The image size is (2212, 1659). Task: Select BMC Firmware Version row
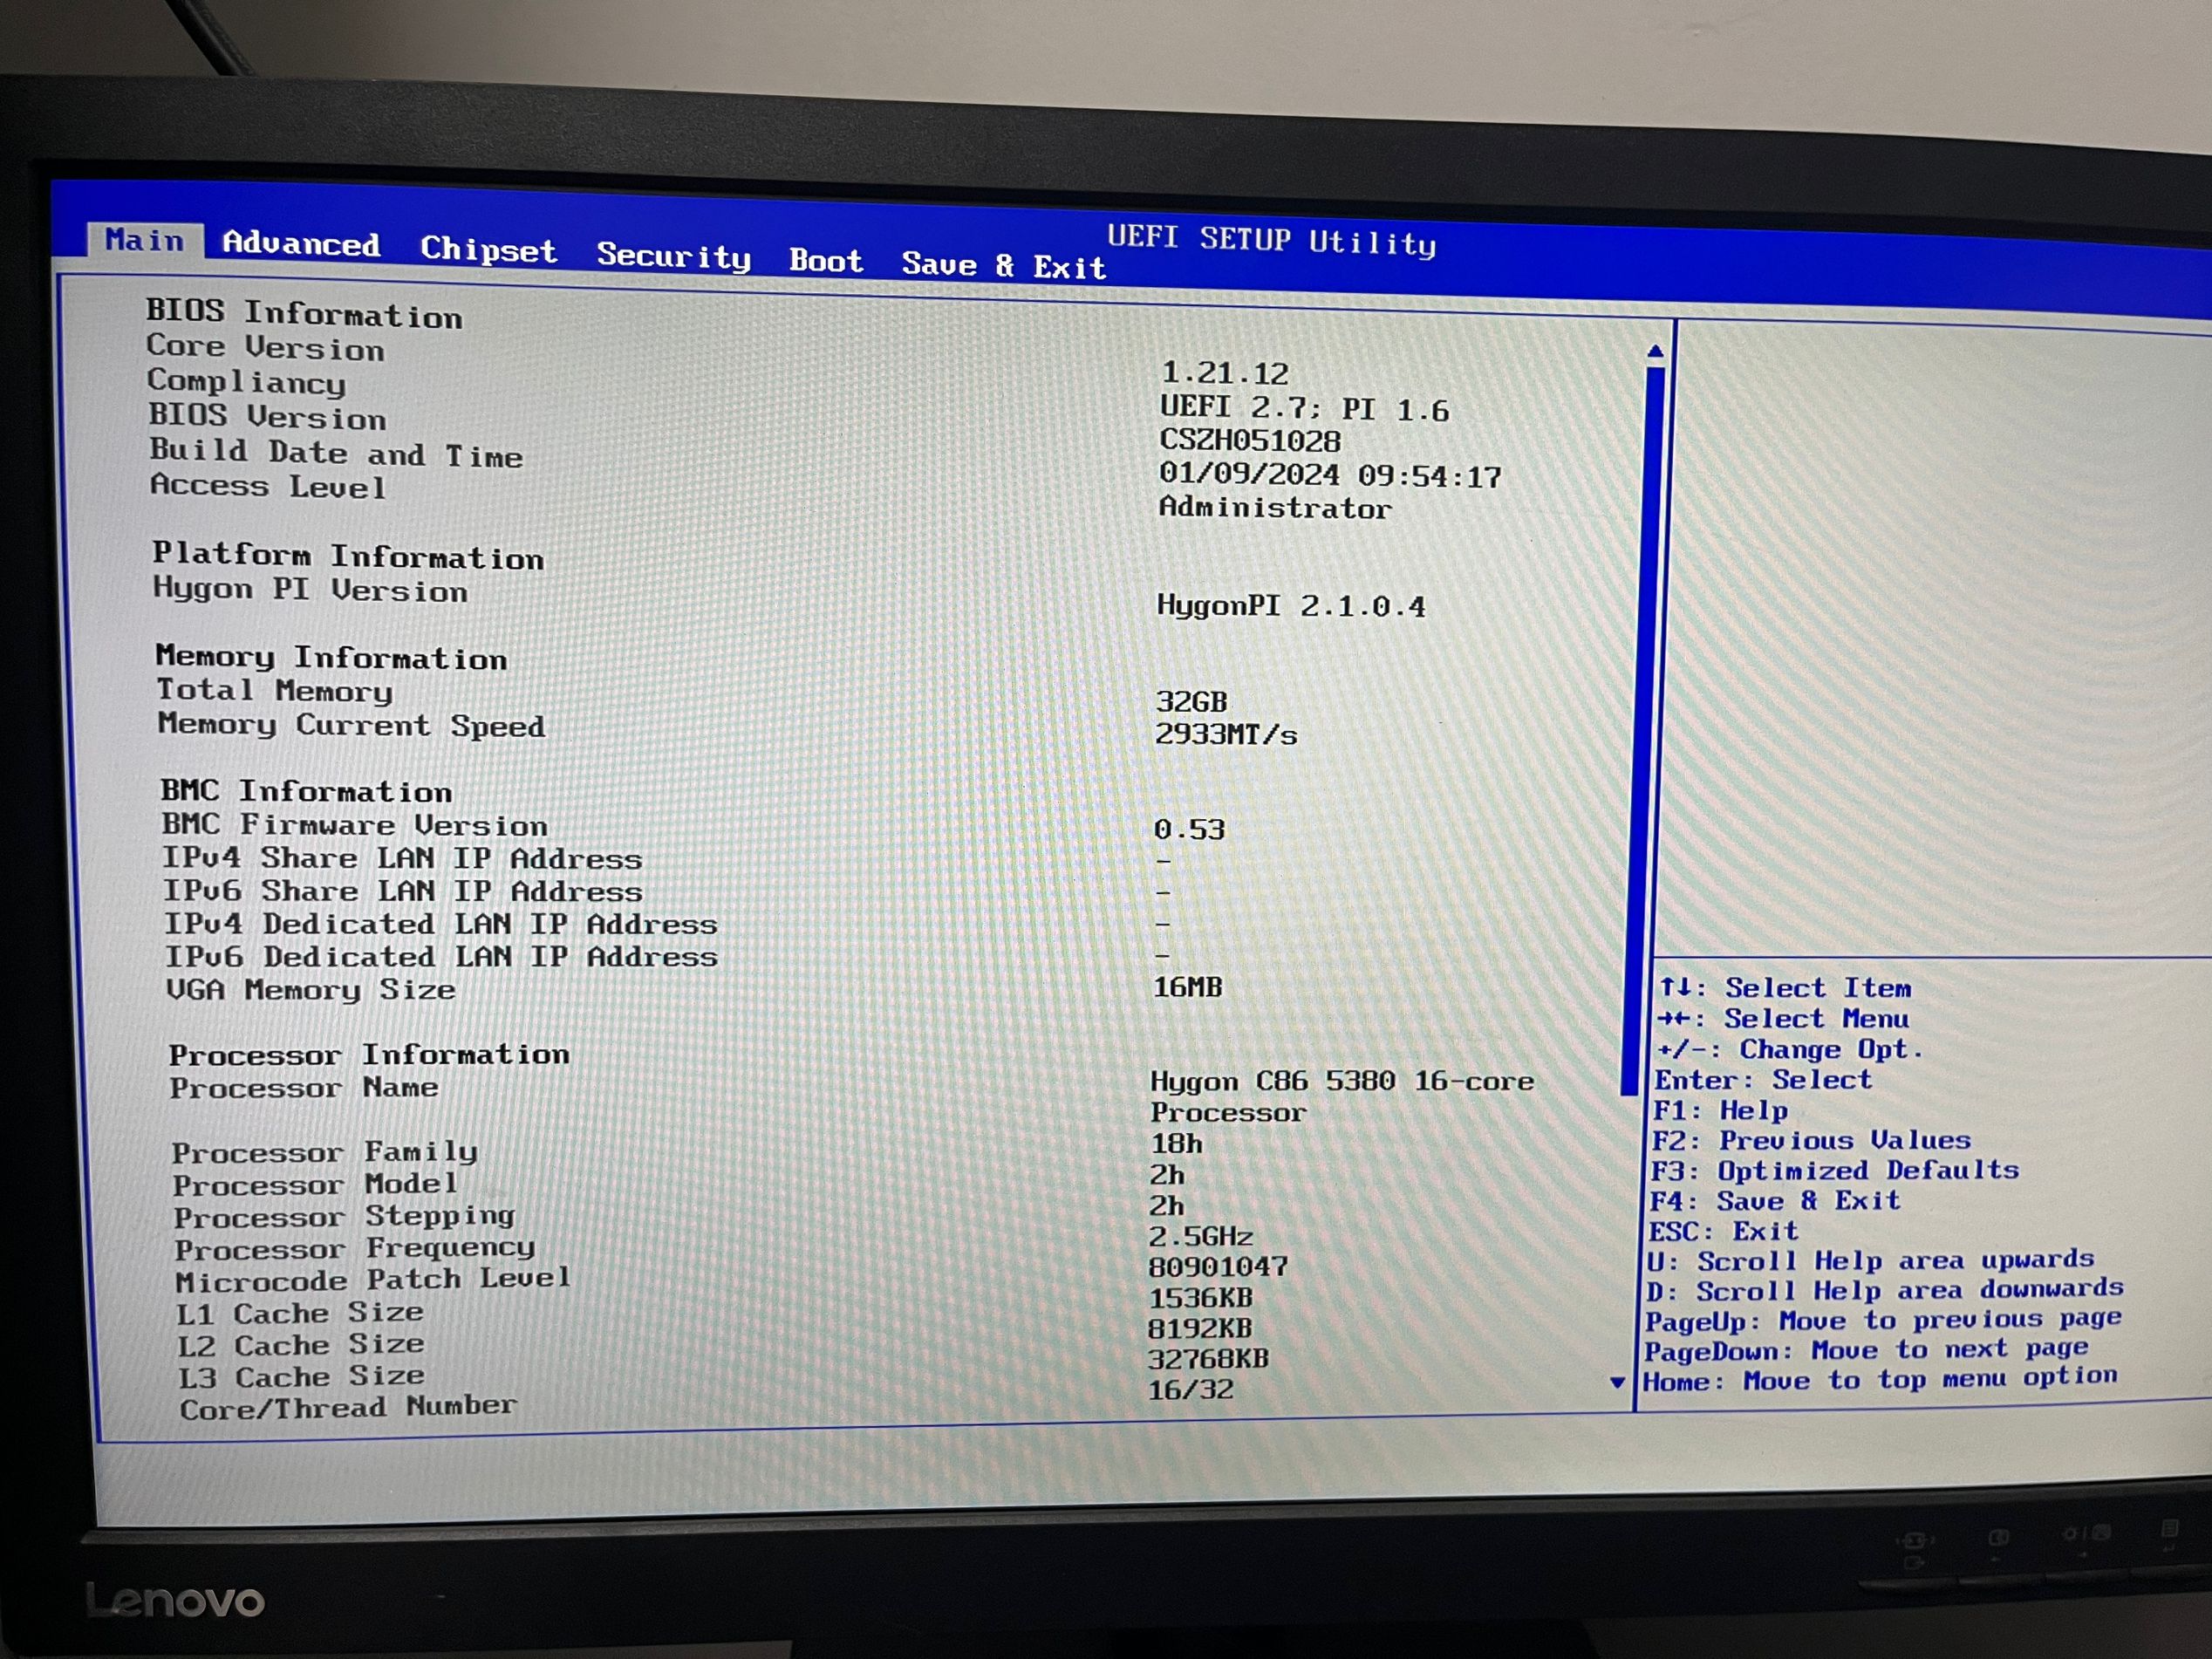tap(354, 825)
